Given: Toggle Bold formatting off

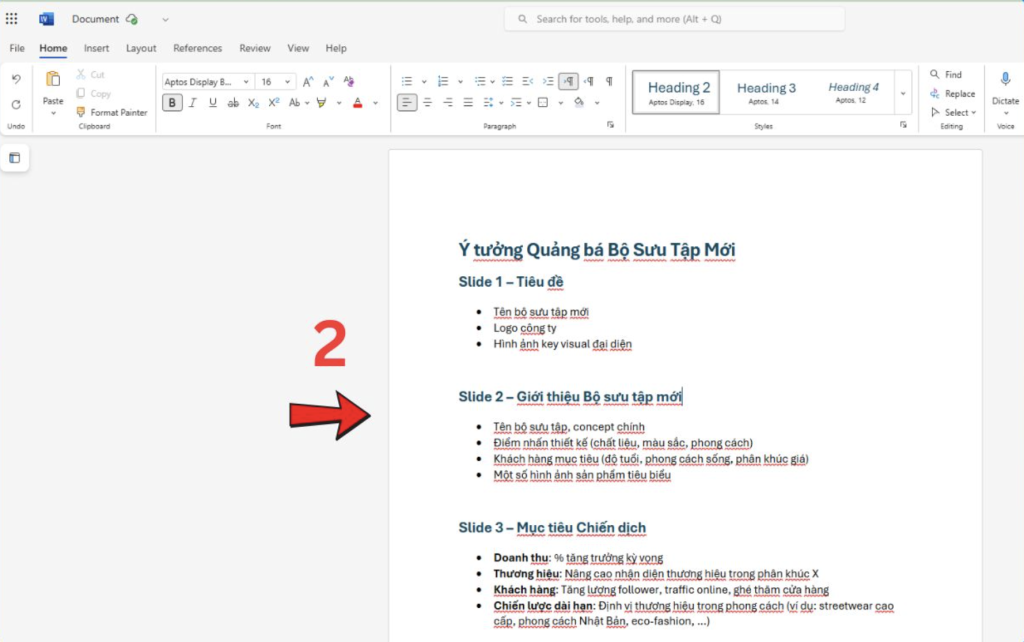Looking at the screenshot, I should coord(172,103).
